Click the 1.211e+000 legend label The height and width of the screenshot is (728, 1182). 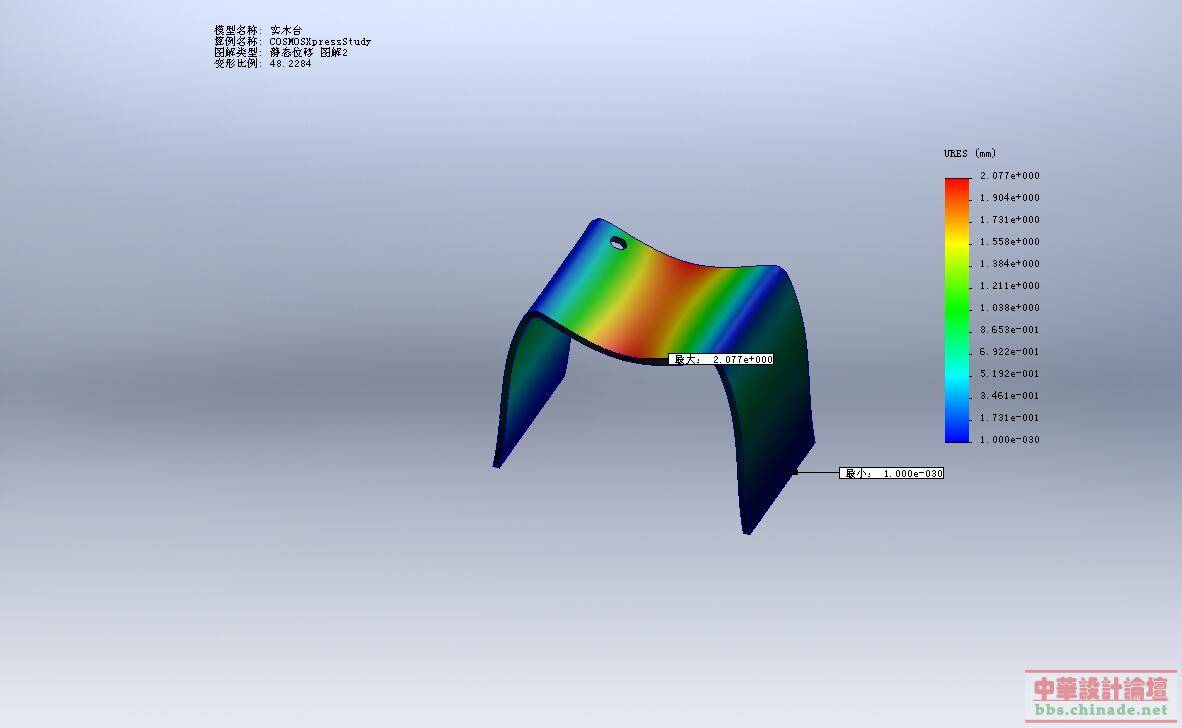[1009, 286]
